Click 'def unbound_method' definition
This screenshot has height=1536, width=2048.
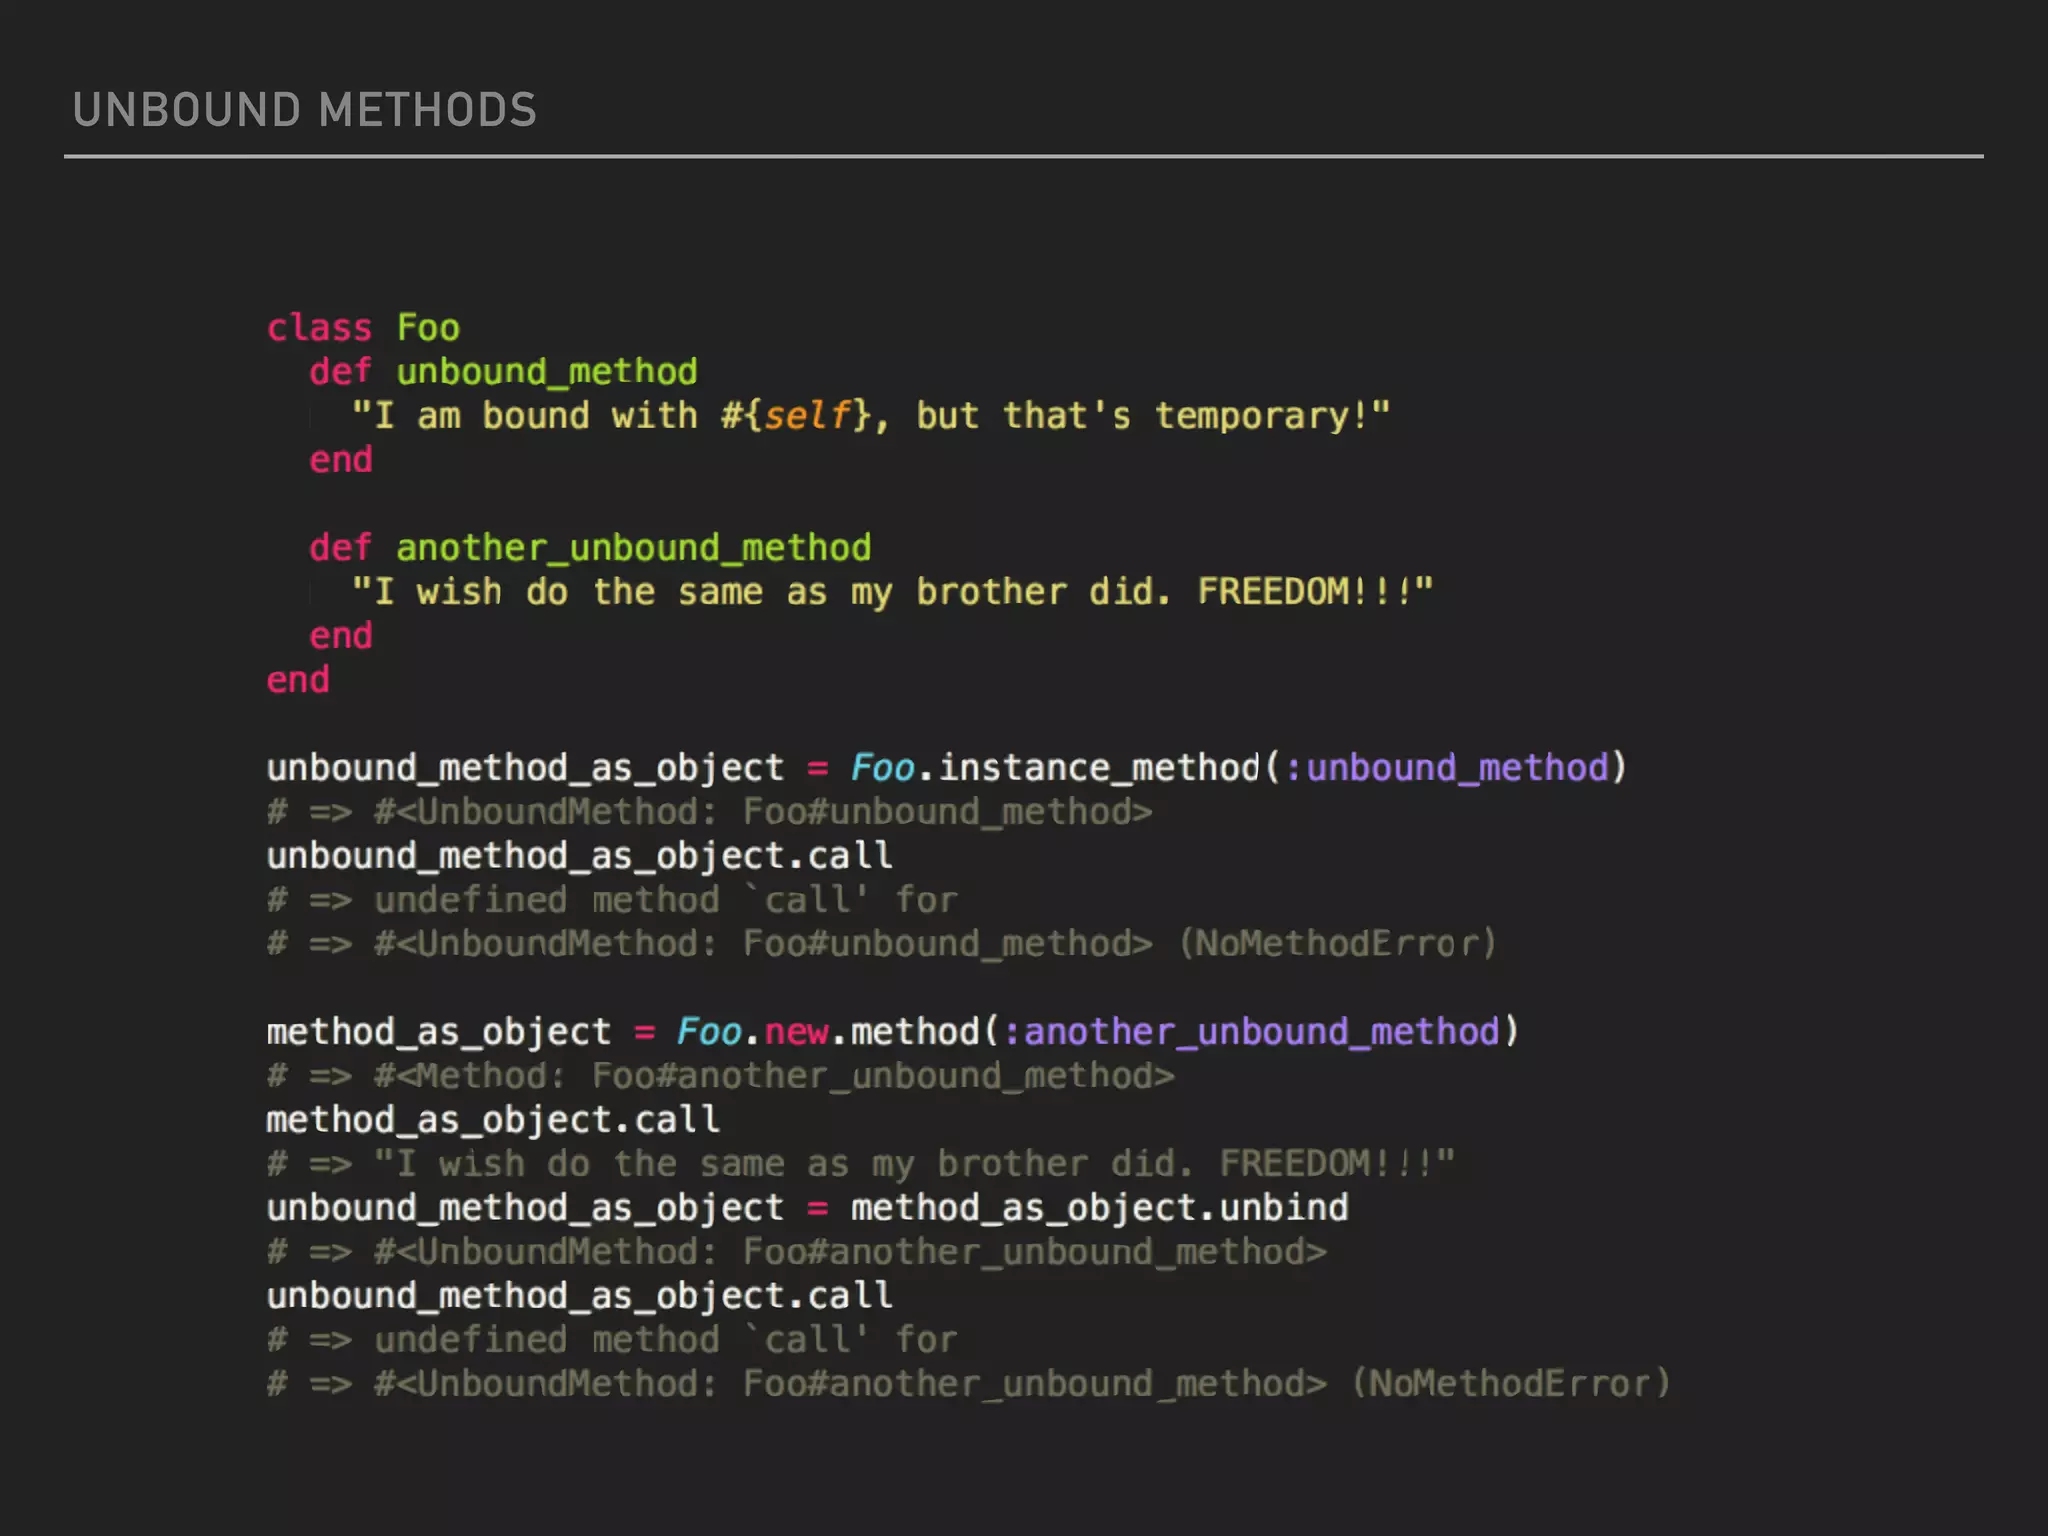tap(503, 372)
